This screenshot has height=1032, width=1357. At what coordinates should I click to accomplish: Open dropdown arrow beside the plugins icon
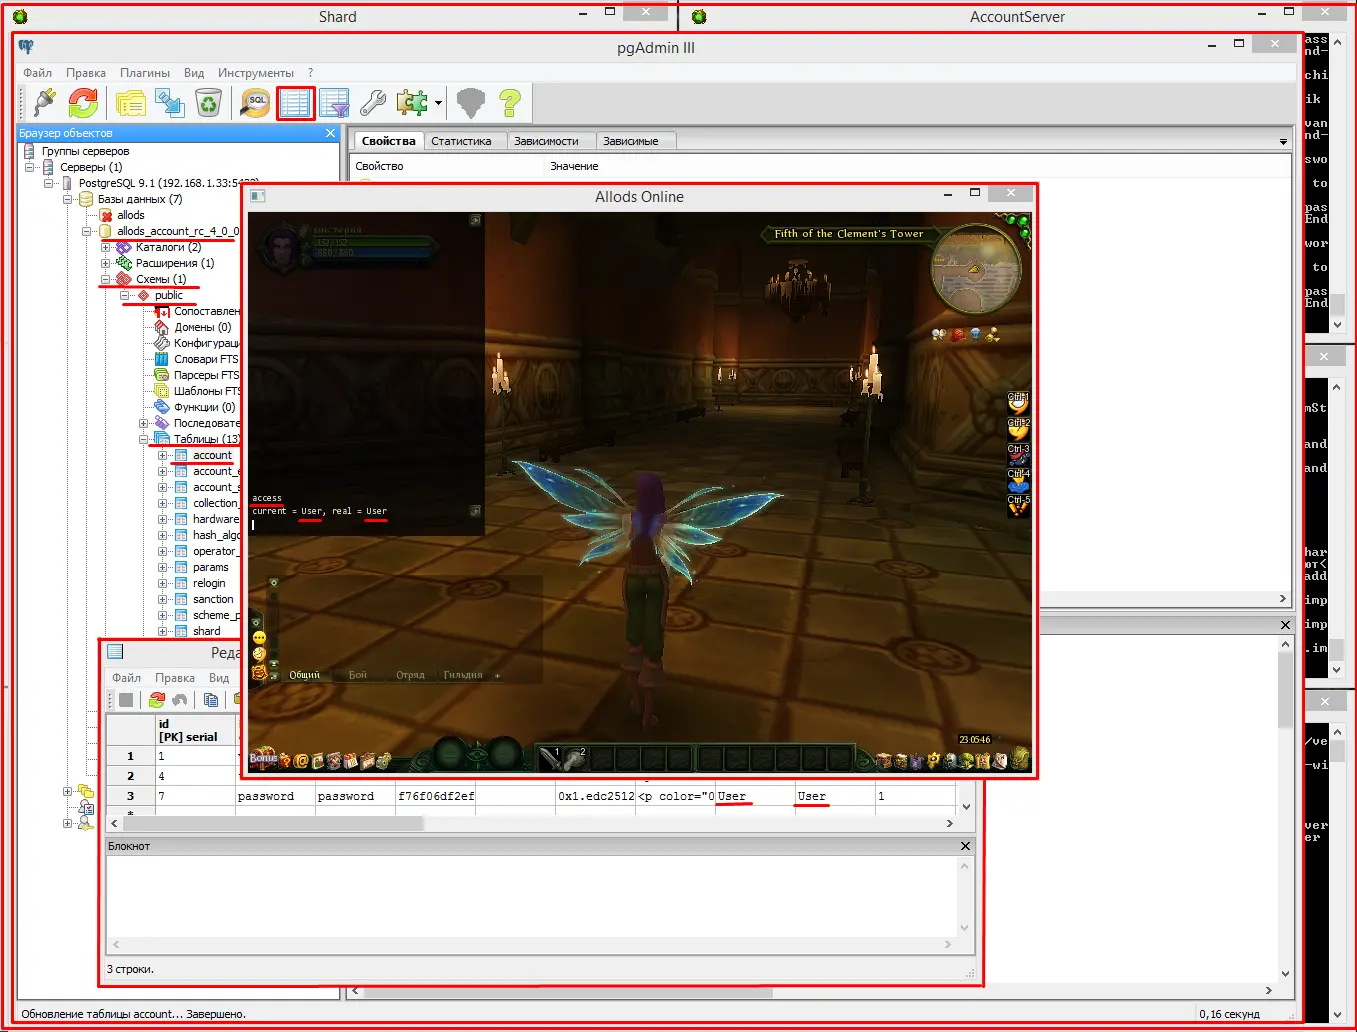tap(438, 103)
